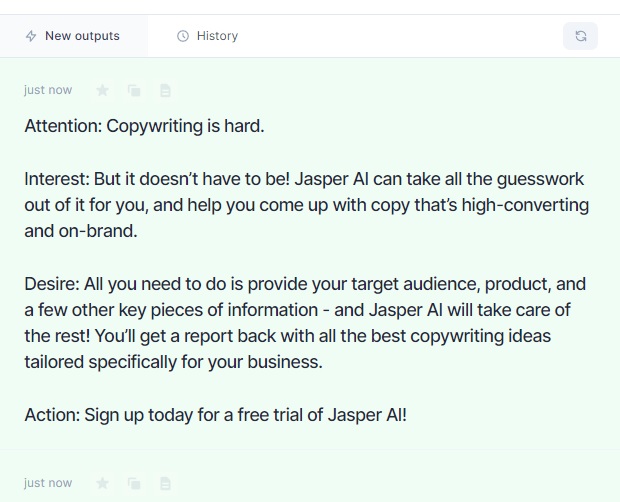
Task: Star the first output to favorite it
Action: (102, 90)
